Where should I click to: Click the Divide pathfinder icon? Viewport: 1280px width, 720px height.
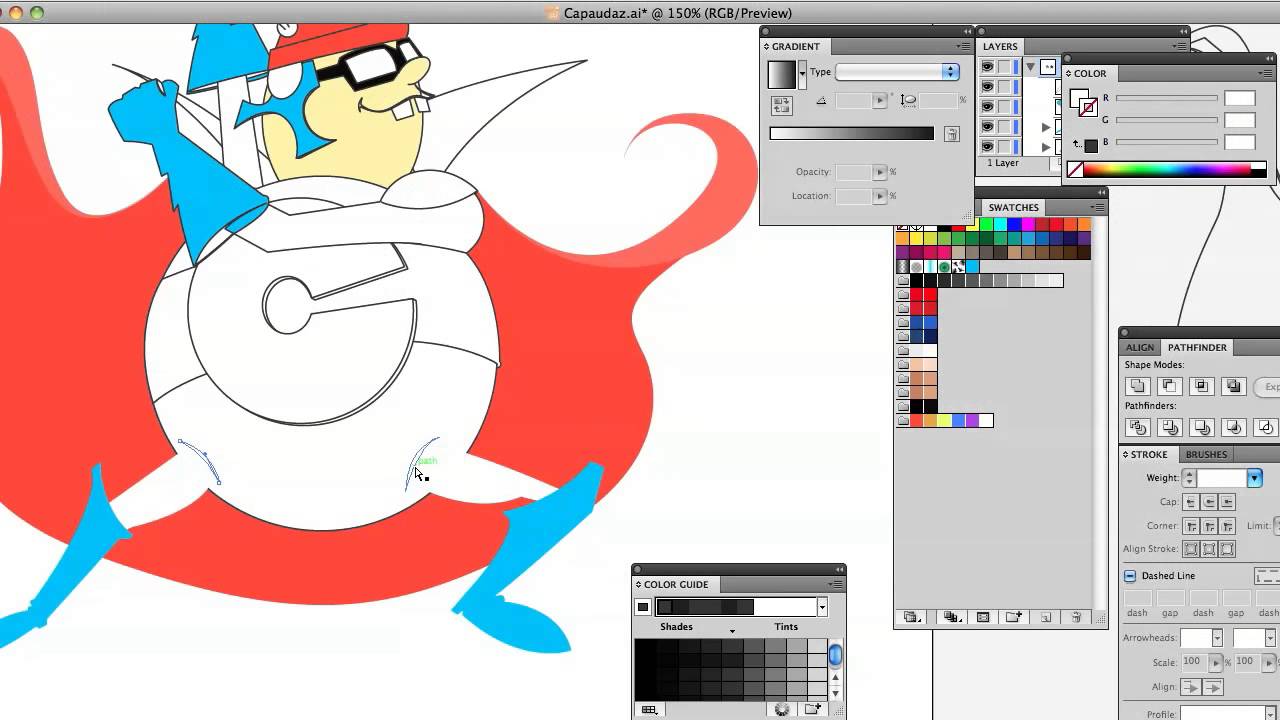coord(1137,427)
